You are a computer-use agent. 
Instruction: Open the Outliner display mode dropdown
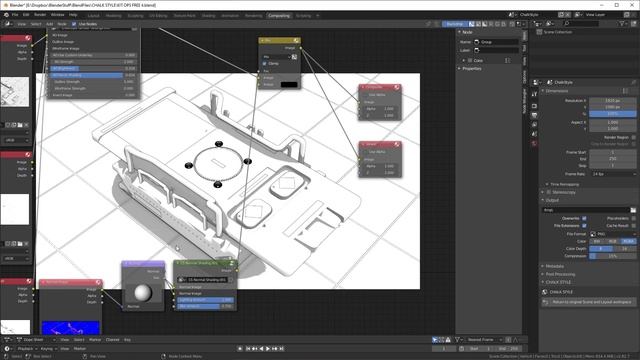click(550, 24)
